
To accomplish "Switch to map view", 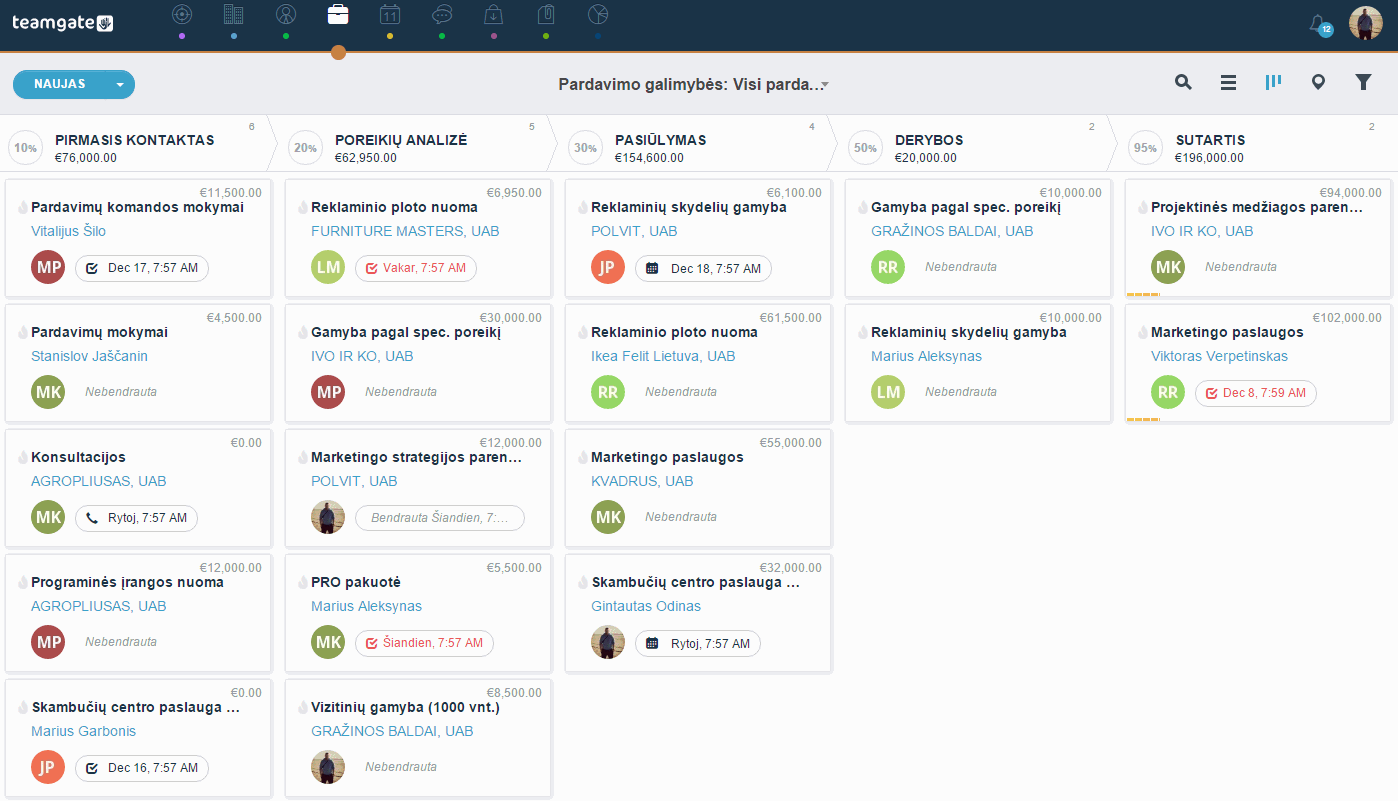I will 1318,83.
